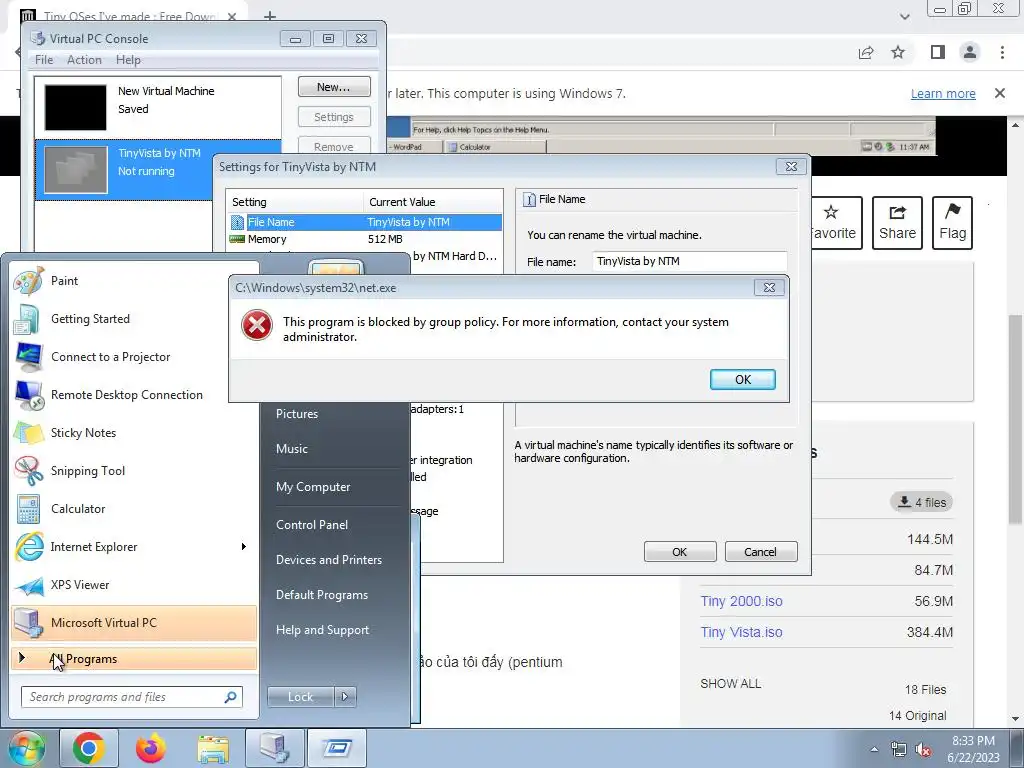Open XPS Viewer
The height and width of the screenshot is (768, 1024).
134,584
